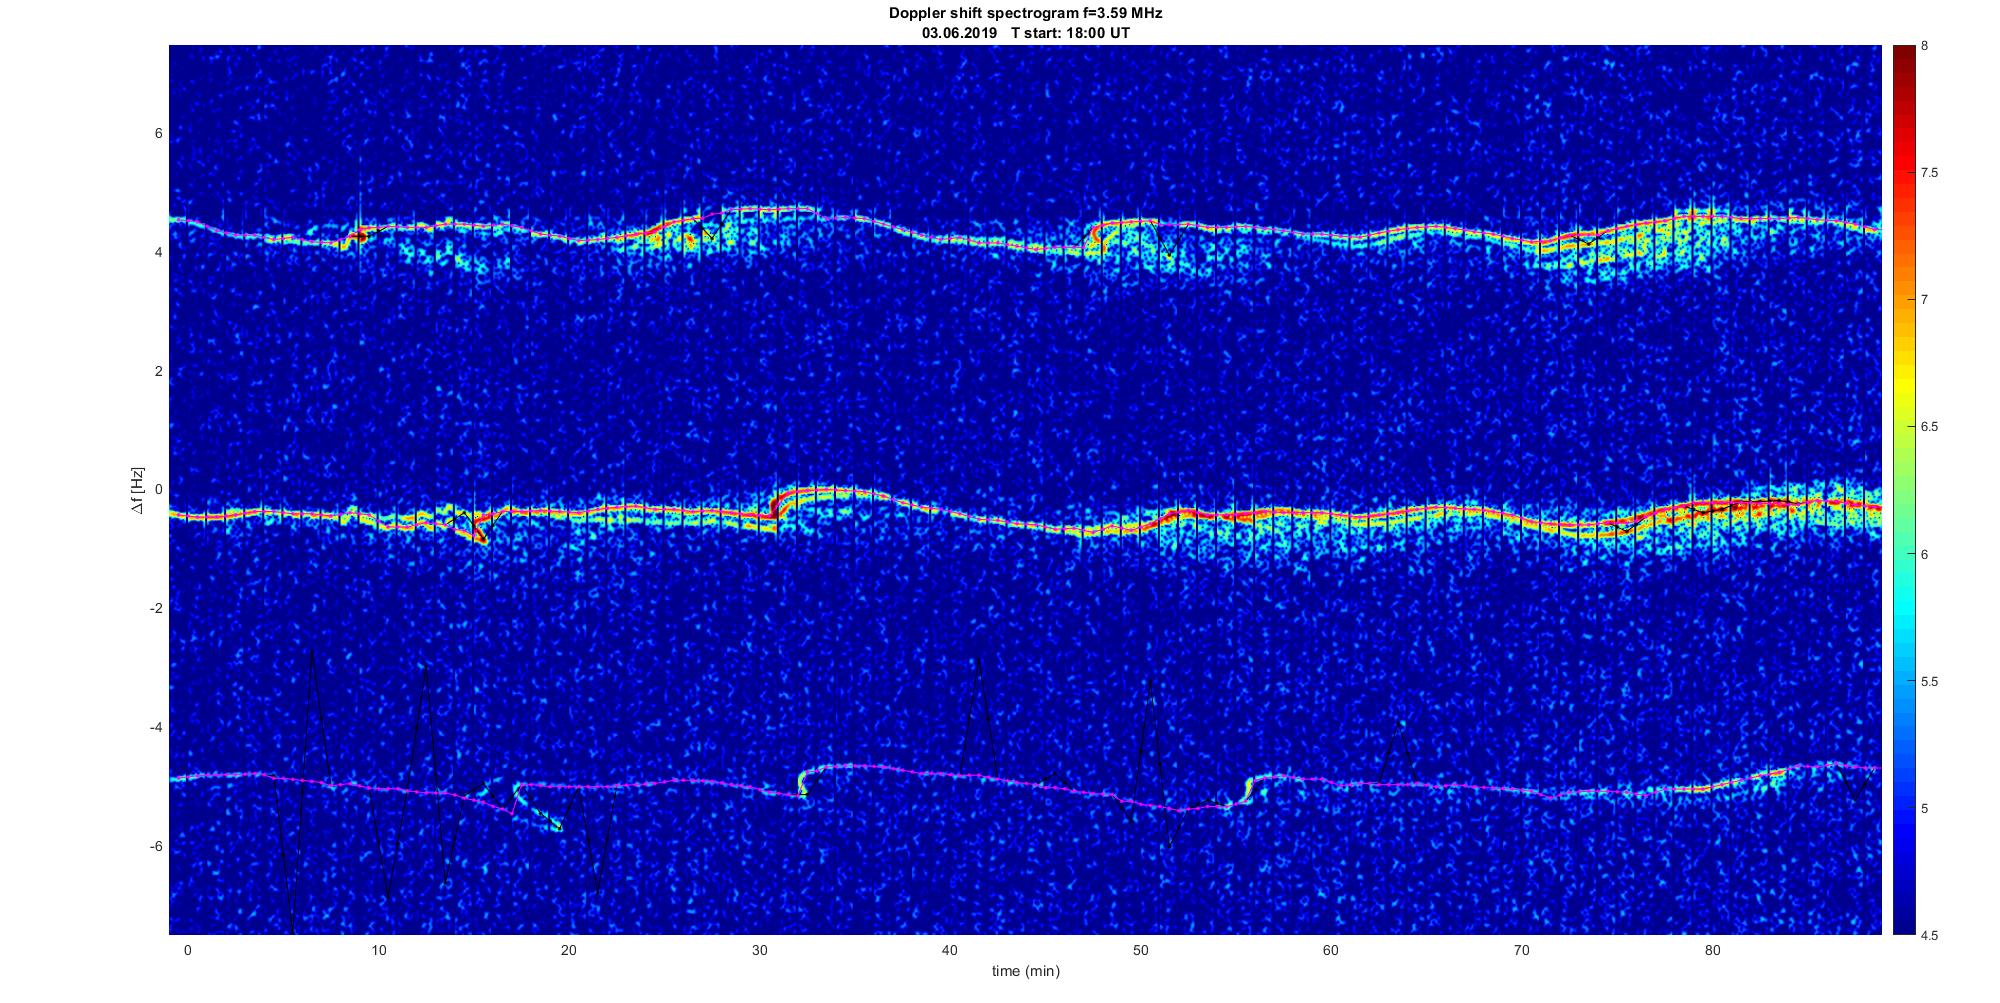Click y-axis tick label '-4'
The image size is (2000, 1003).
tap(157, 727)
